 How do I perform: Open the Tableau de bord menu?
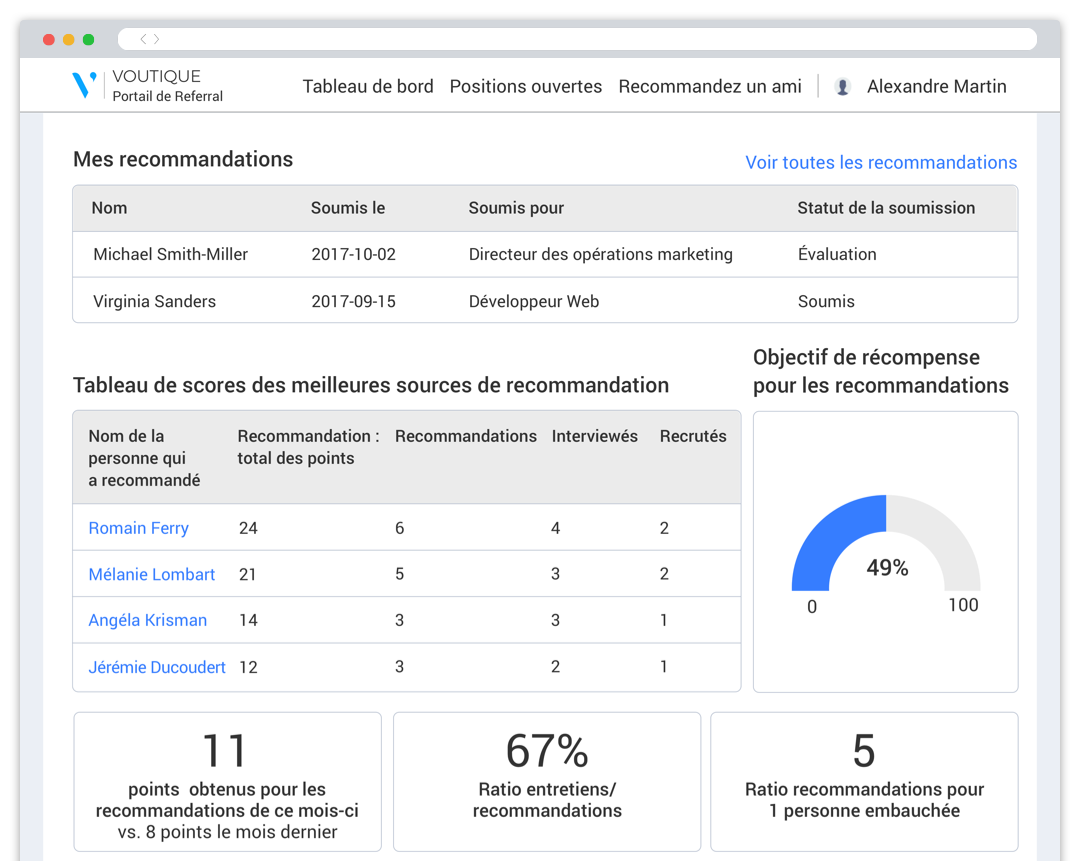tap(368, 86)
